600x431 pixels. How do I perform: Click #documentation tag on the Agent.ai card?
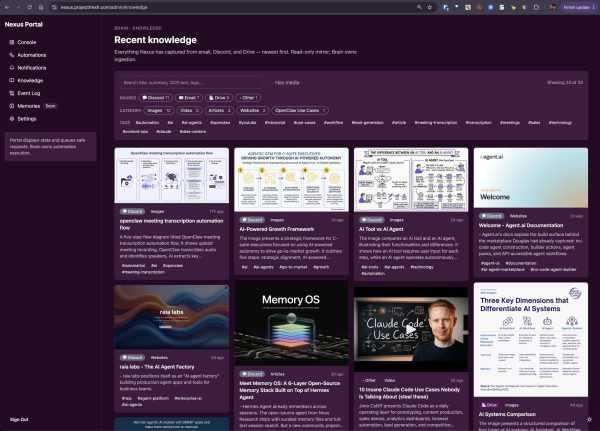click(520, 263)
